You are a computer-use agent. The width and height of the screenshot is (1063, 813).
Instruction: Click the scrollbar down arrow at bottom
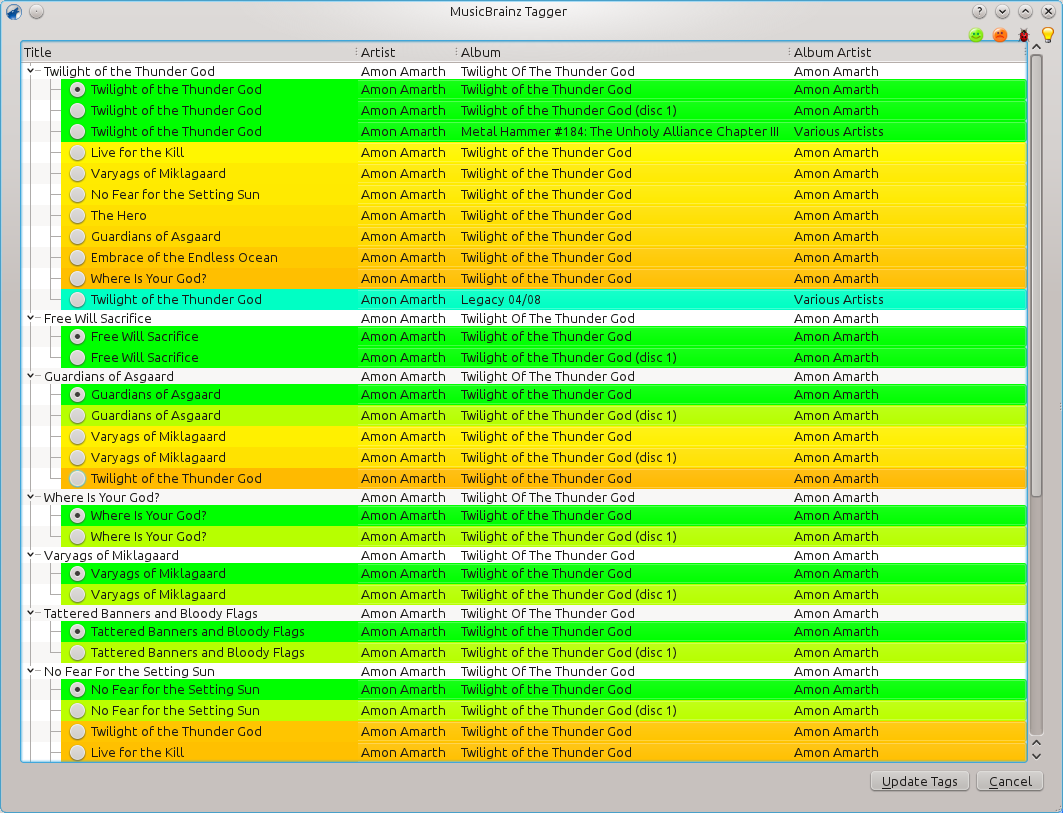(1036, 756)
